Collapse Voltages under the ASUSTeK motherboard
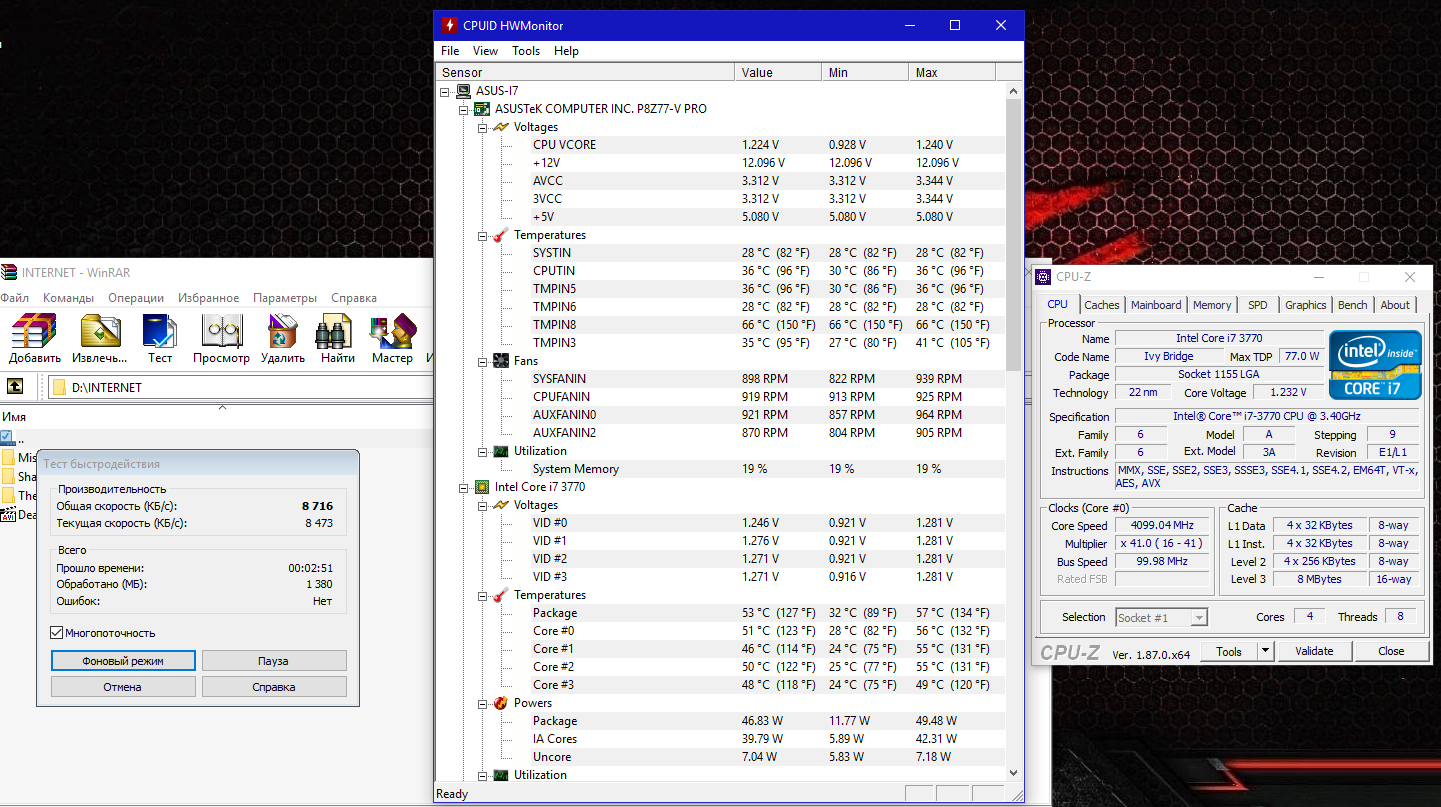 pyautogui.click(x=482, y=127)
